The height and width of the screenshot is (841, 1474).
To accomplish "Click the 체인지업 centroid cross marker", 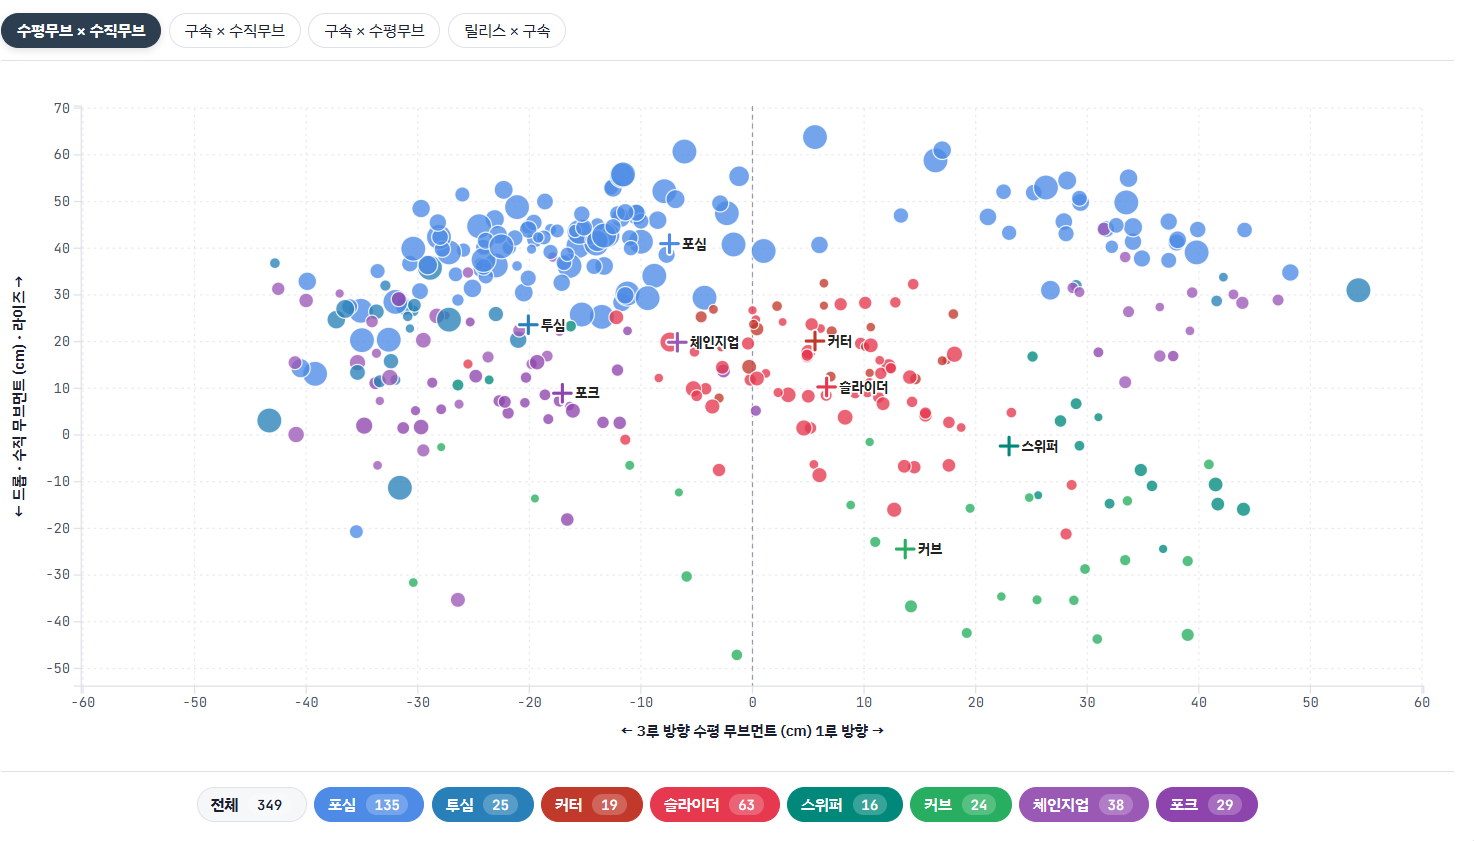I will click(676, 342).
